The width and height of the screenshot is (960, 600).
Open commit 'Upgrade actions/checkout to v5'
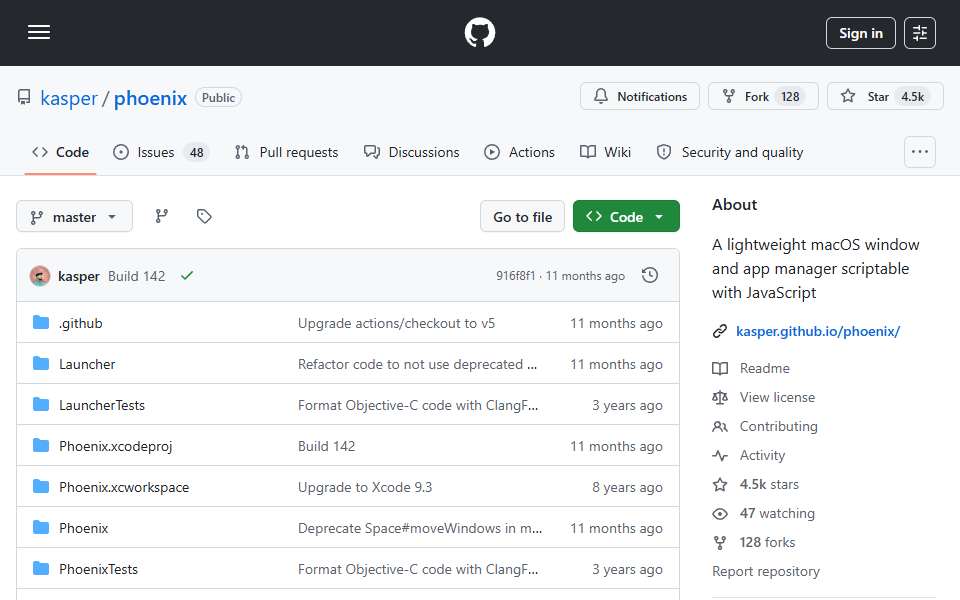click(x=396, y=323)
